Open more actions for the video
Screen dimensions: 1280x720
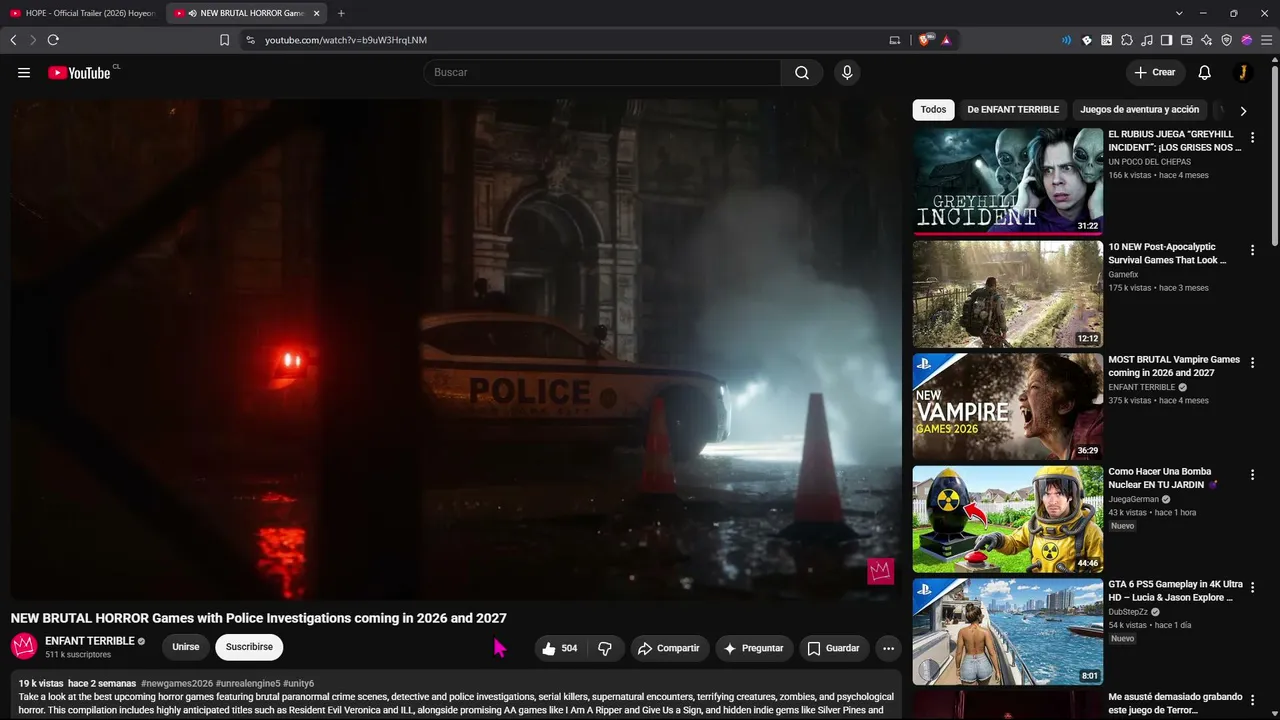point(888,648)
